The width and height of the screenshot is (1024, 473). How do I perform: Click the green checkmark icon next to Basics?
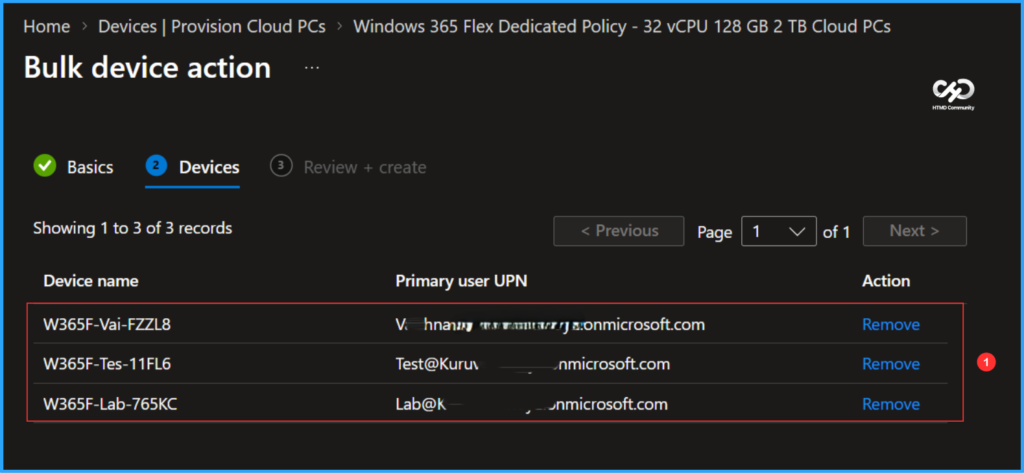(x=44, y=166)
